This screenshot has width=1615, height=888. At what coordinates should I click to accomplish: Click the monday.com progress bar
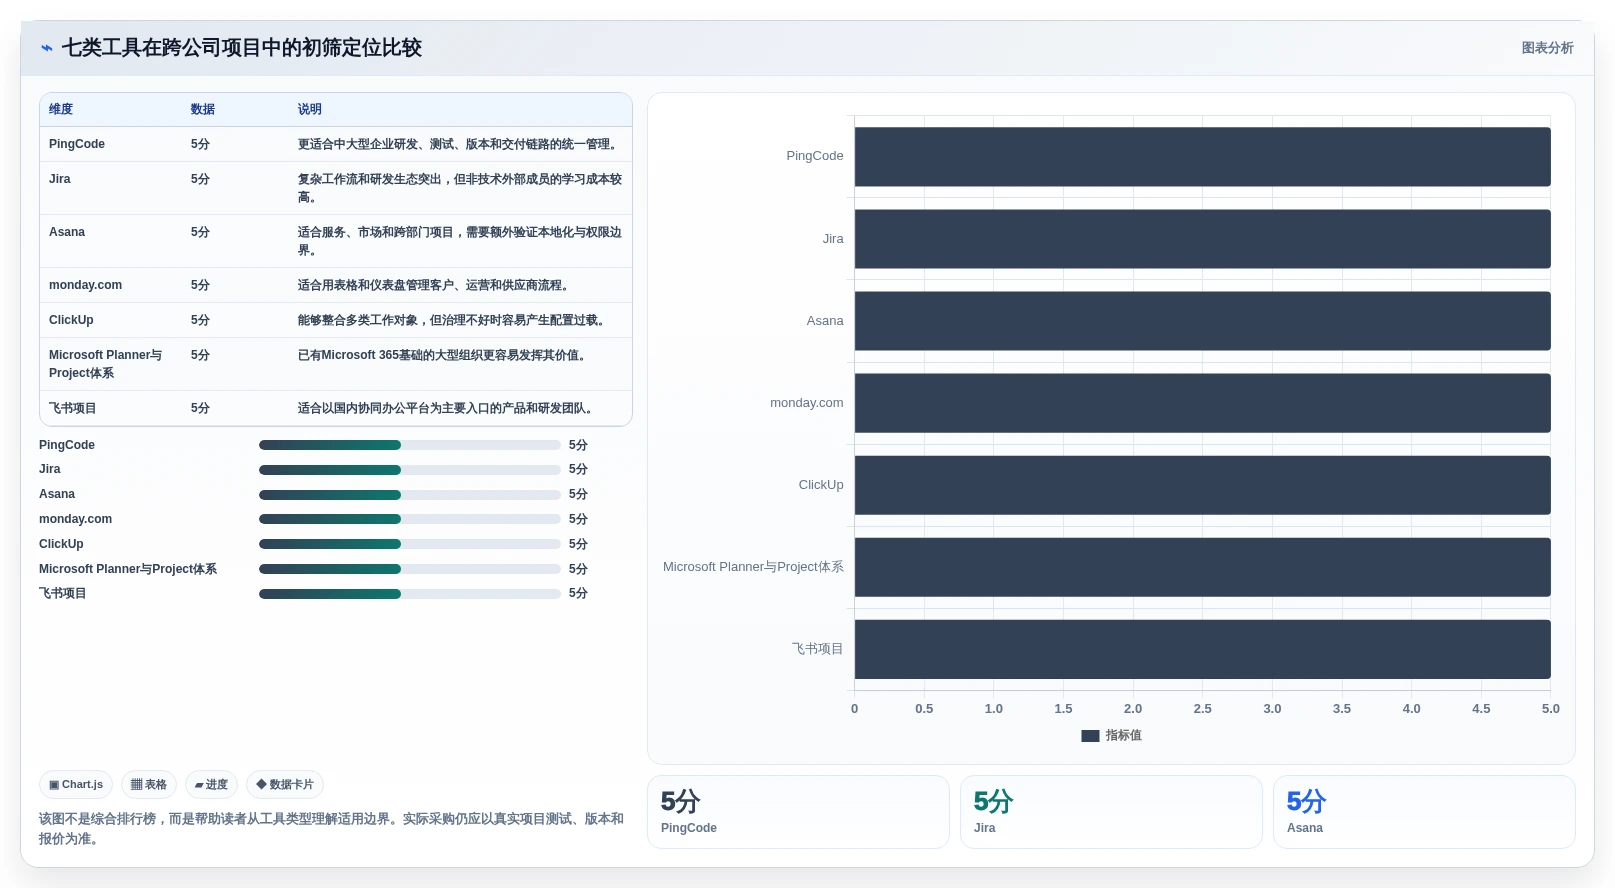point(410,519)
